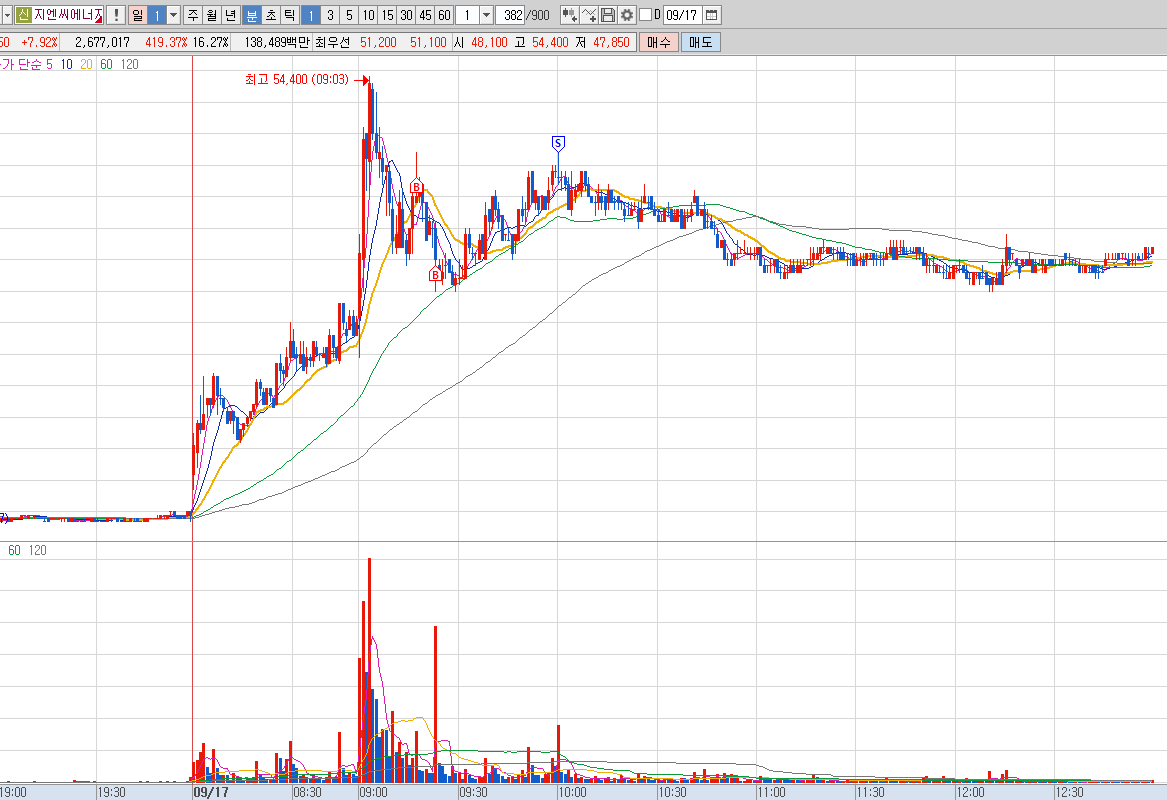Click the add-indicator line chart icon

[x=589, y=15]
